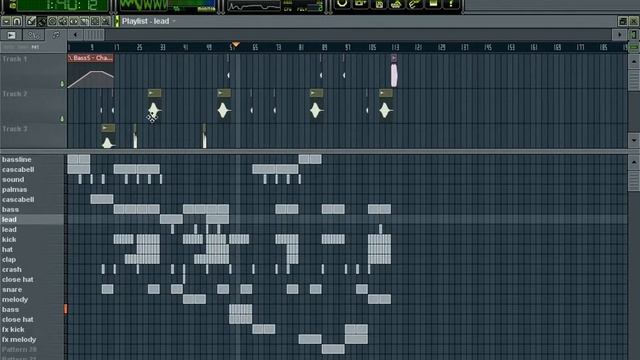The height and width of the screenshot is (360, 640).
Task: Toggle Track 1 green mute light
Action: click(x=62, y=84)
